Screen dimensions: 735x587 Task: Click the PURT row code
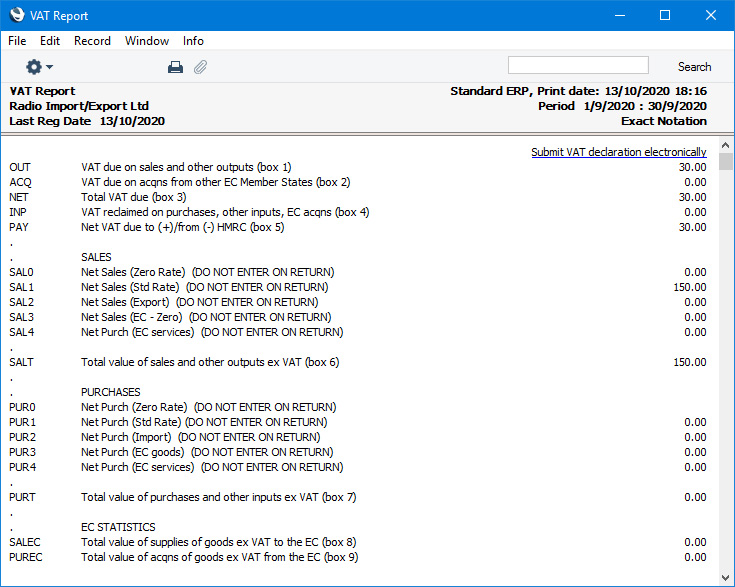pyautogui.click(x=22, y=497)
